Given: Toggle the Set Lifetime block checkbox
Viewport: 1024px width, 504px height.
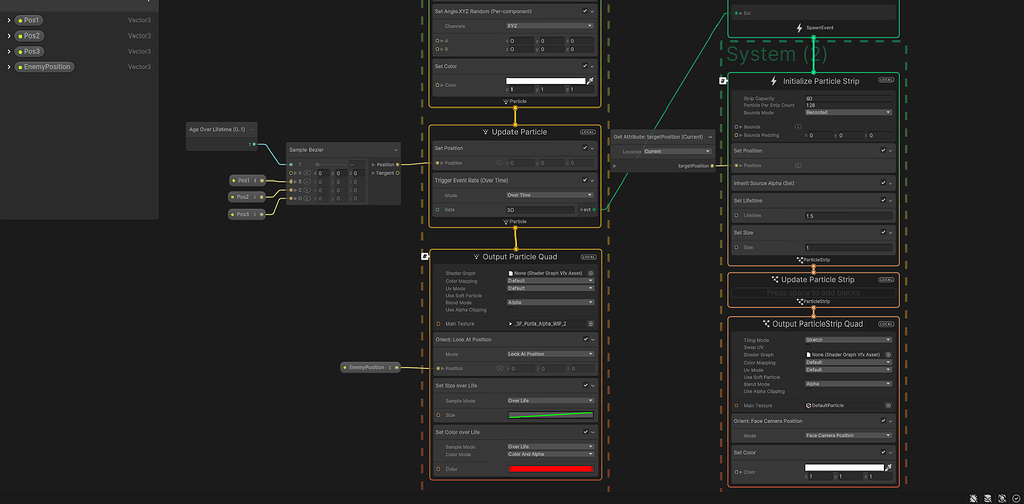Looking at the screenshot, I should click(883, 200).
